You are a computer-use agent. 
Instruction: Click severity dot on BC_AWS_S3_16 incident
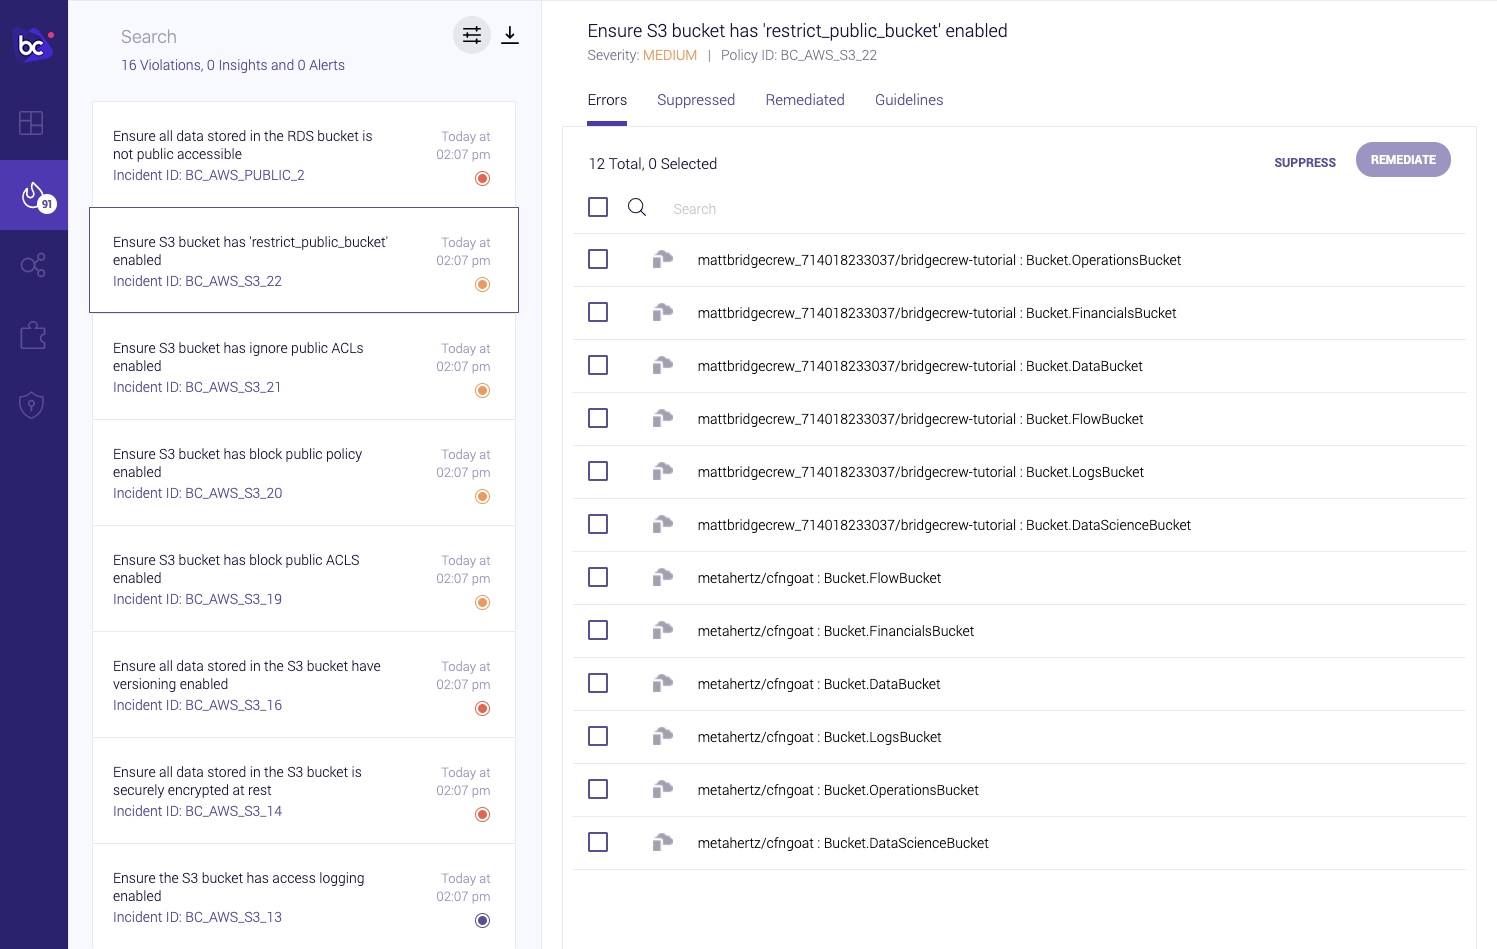click(482, 709)
